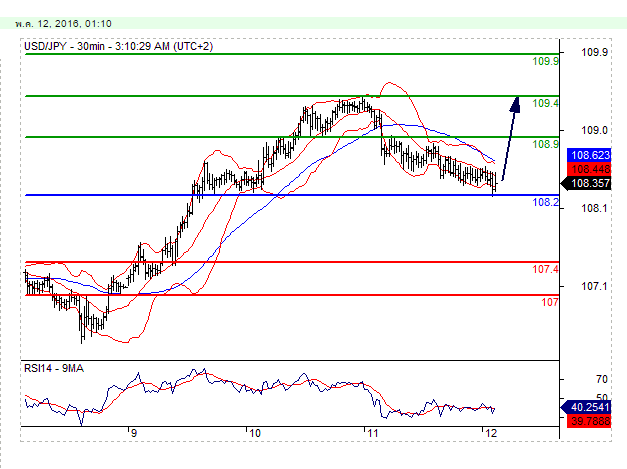
Task: Click the 70 level on the RSI axis
Action: pyautogui.click(x=601, y=379)
